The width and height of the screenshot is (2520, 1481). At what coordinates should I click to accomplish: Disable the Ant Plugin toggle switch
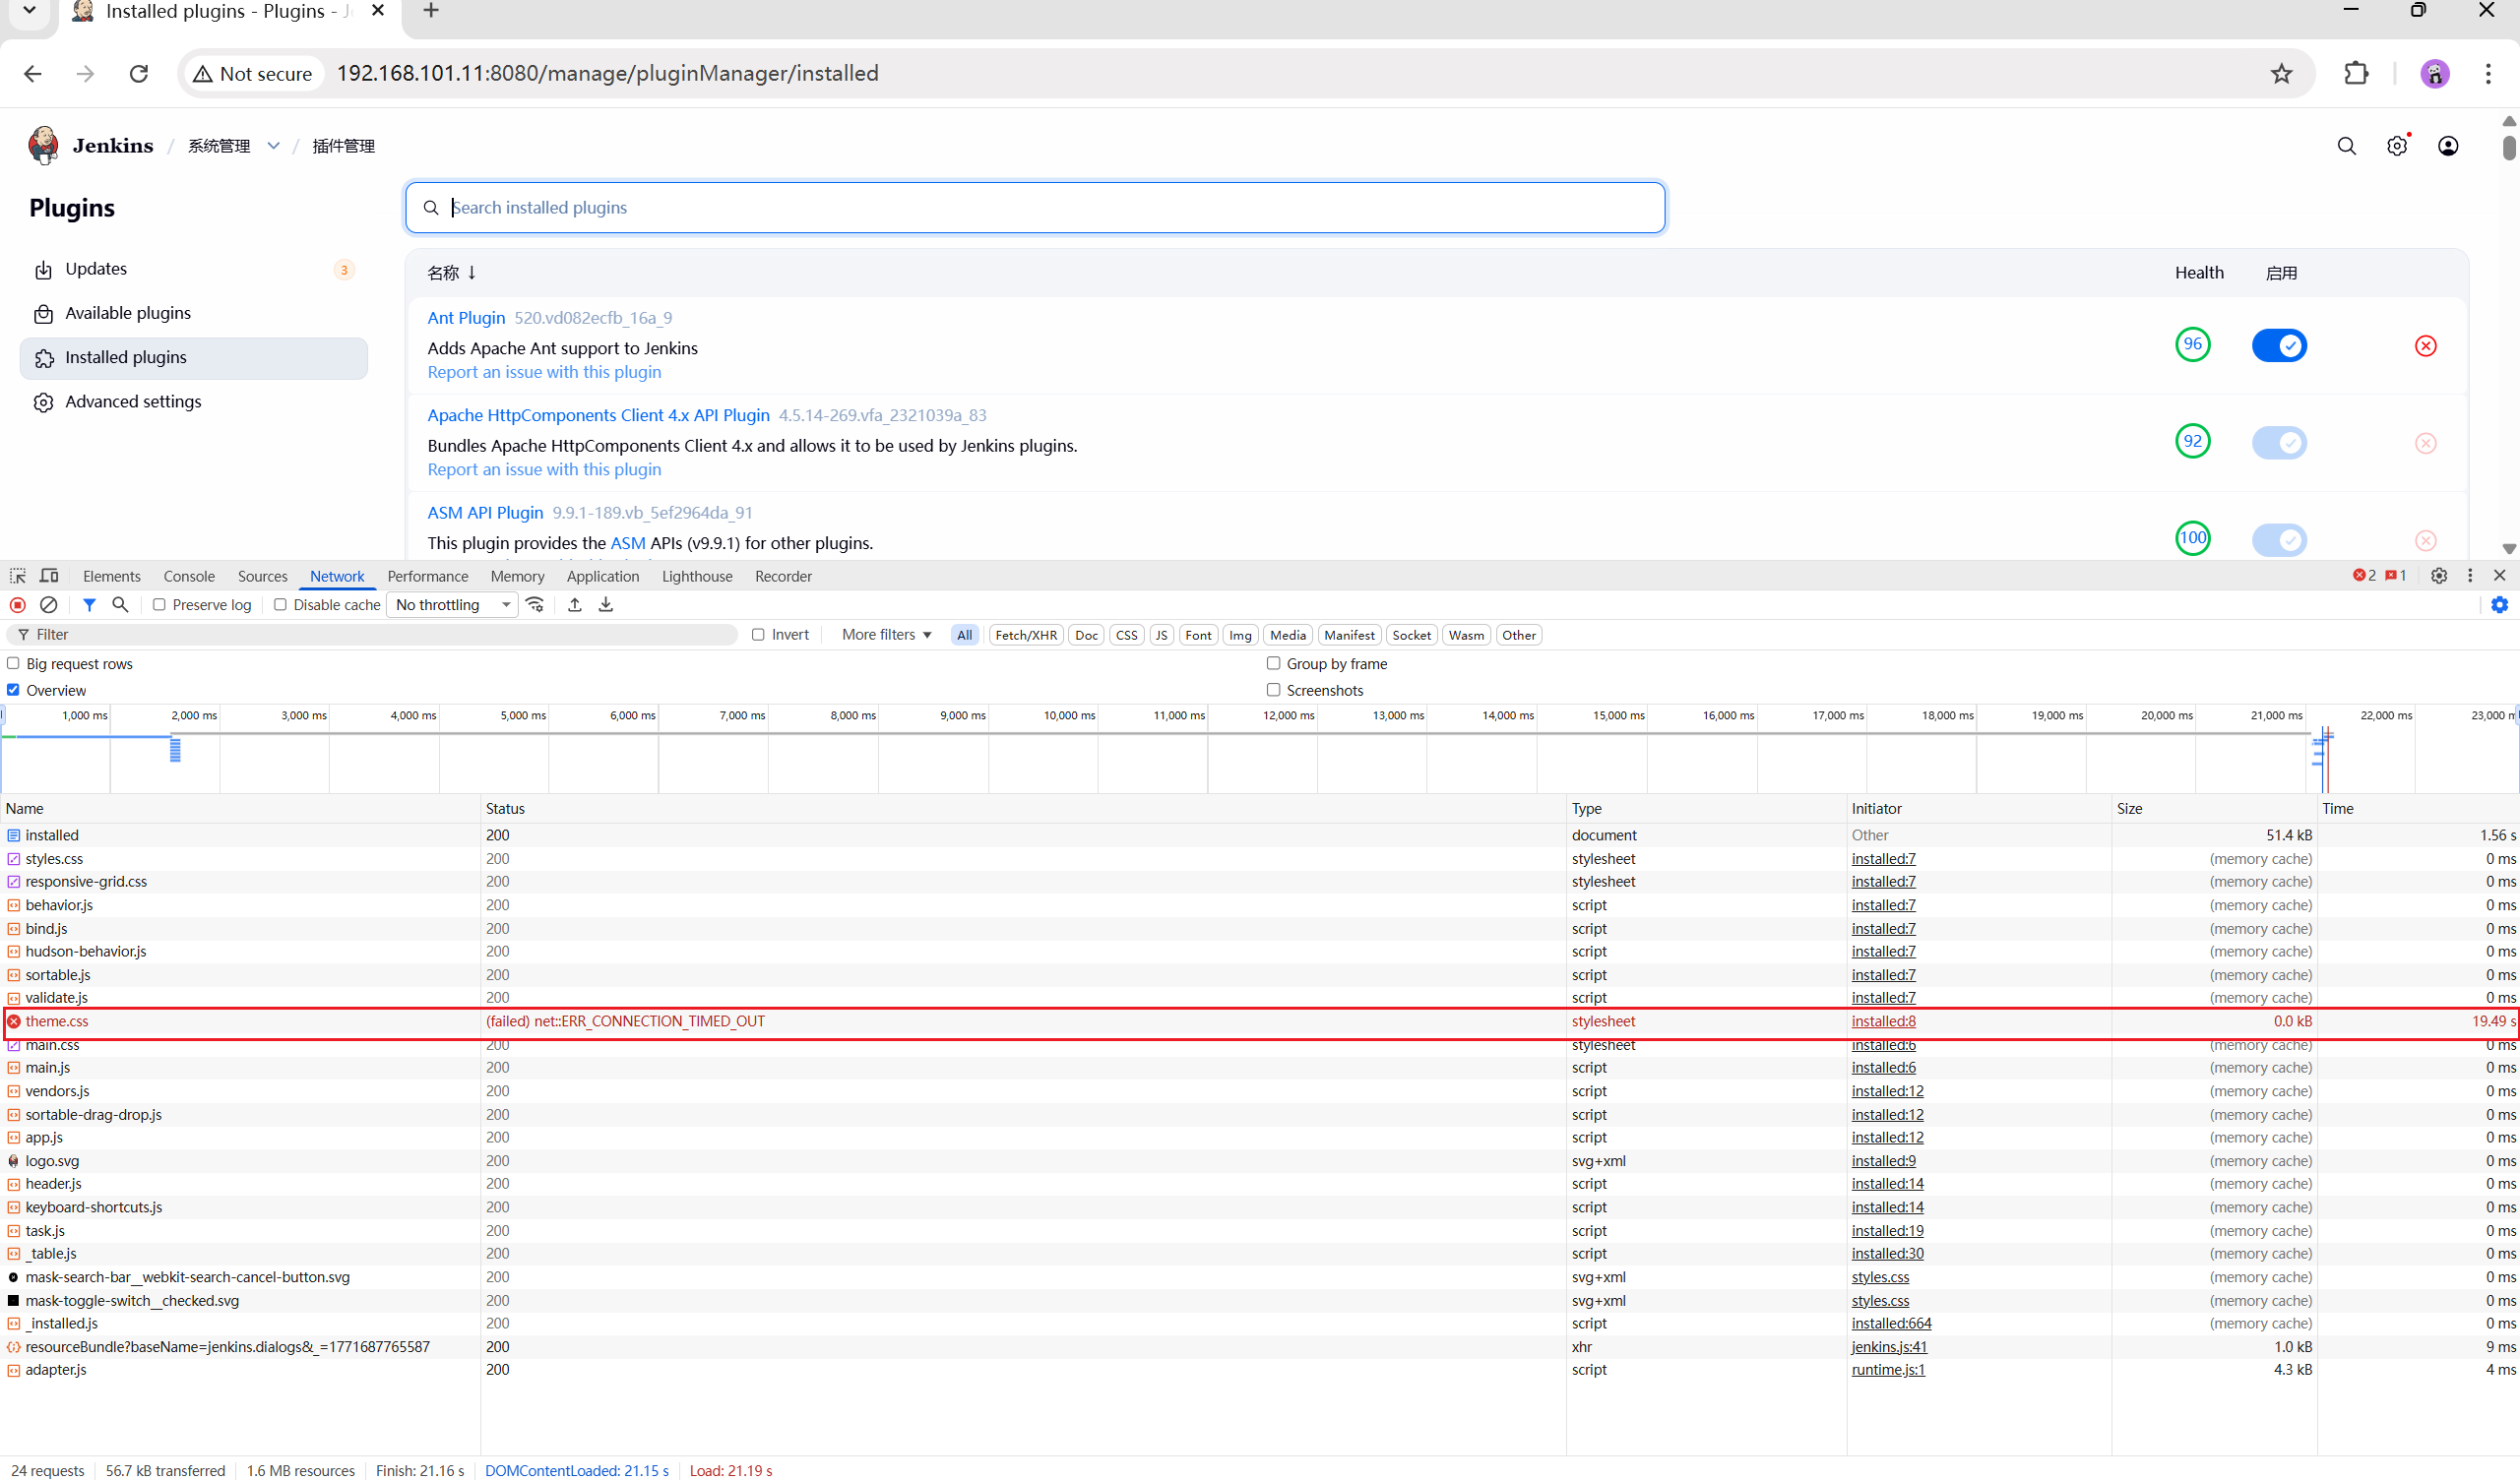(2278, 346)
